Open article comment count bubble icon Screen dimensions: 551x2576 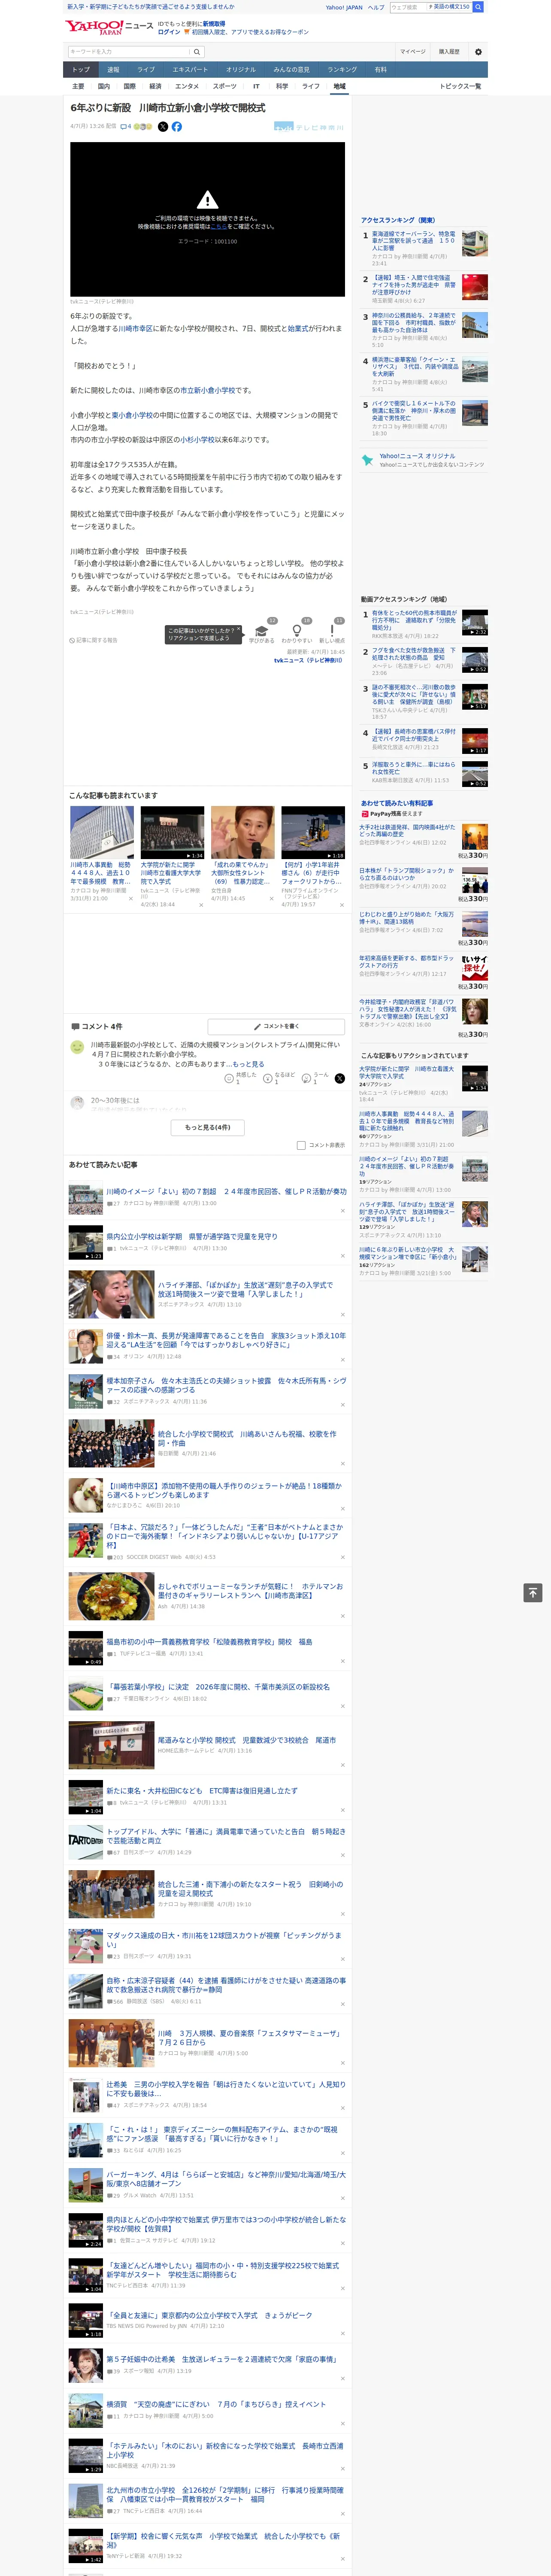tap(124, 127)
